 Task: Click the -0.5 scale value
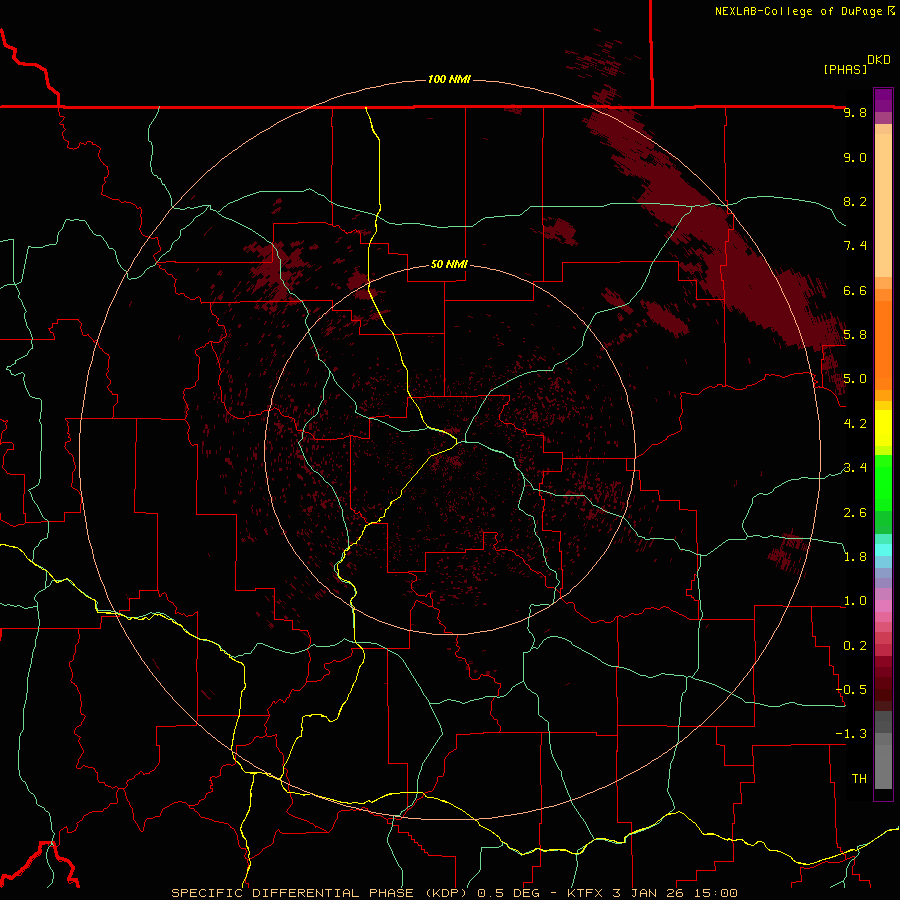coord(852,689)
